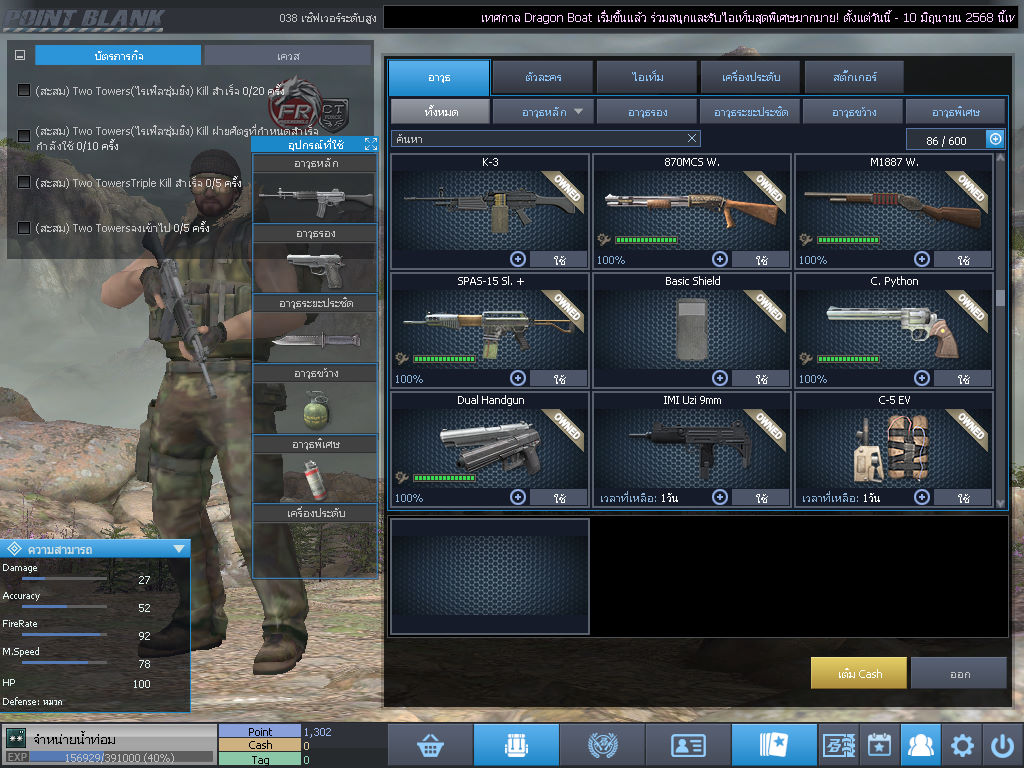Open the clan emblem icon
Image resolution: width=1024 pixels, height=768 pixels.
coord(602,745)
